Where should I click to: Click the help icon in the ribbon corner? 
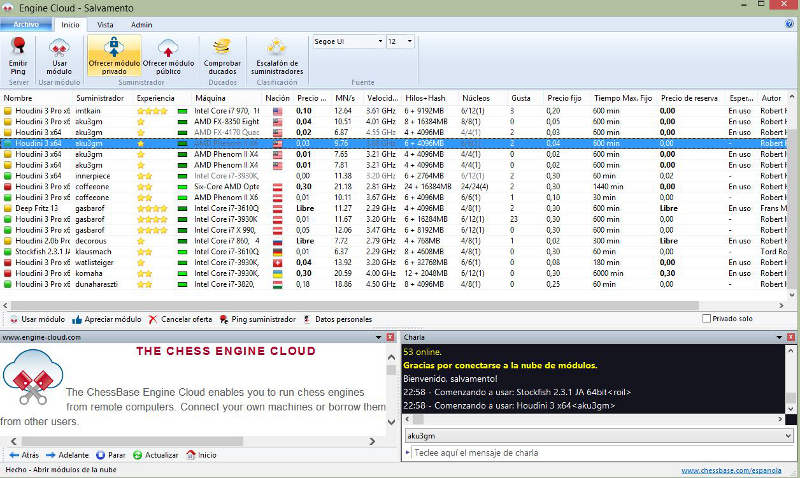click(789, 23)
